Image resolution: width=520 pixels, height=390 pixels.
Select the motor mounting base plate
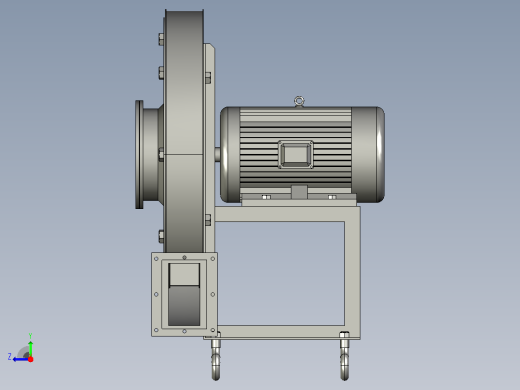299,203
